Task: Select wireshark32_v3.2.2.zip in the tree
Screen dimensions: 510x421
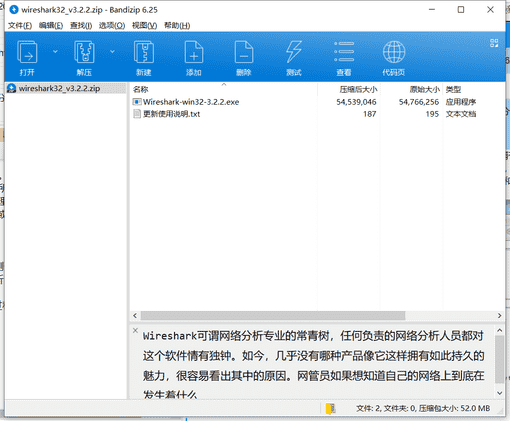Action: coord(59,88)
